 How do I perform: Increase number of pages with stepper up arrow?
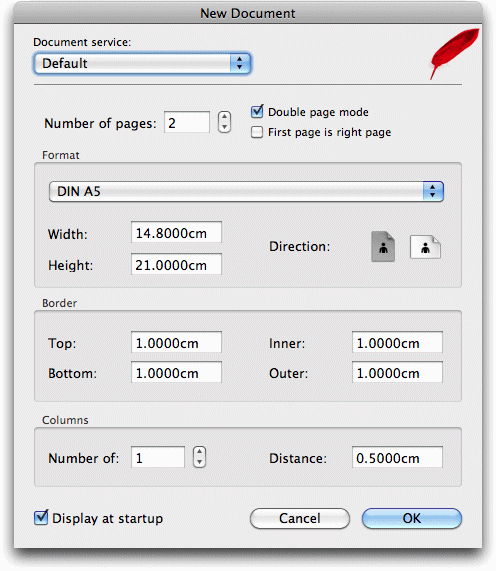pos(224,117)
